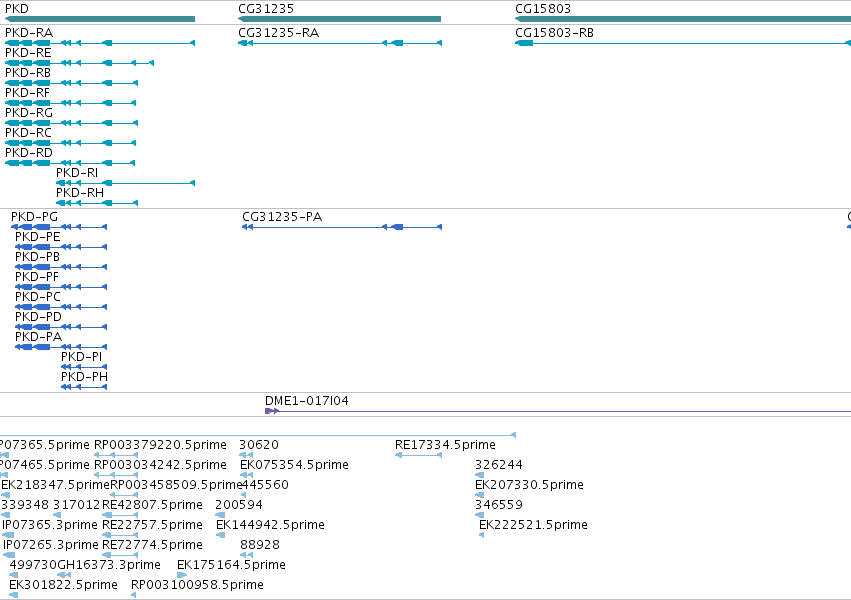Choose the PKD-PA protein label

pyautogui.click(x=38, y=337)
